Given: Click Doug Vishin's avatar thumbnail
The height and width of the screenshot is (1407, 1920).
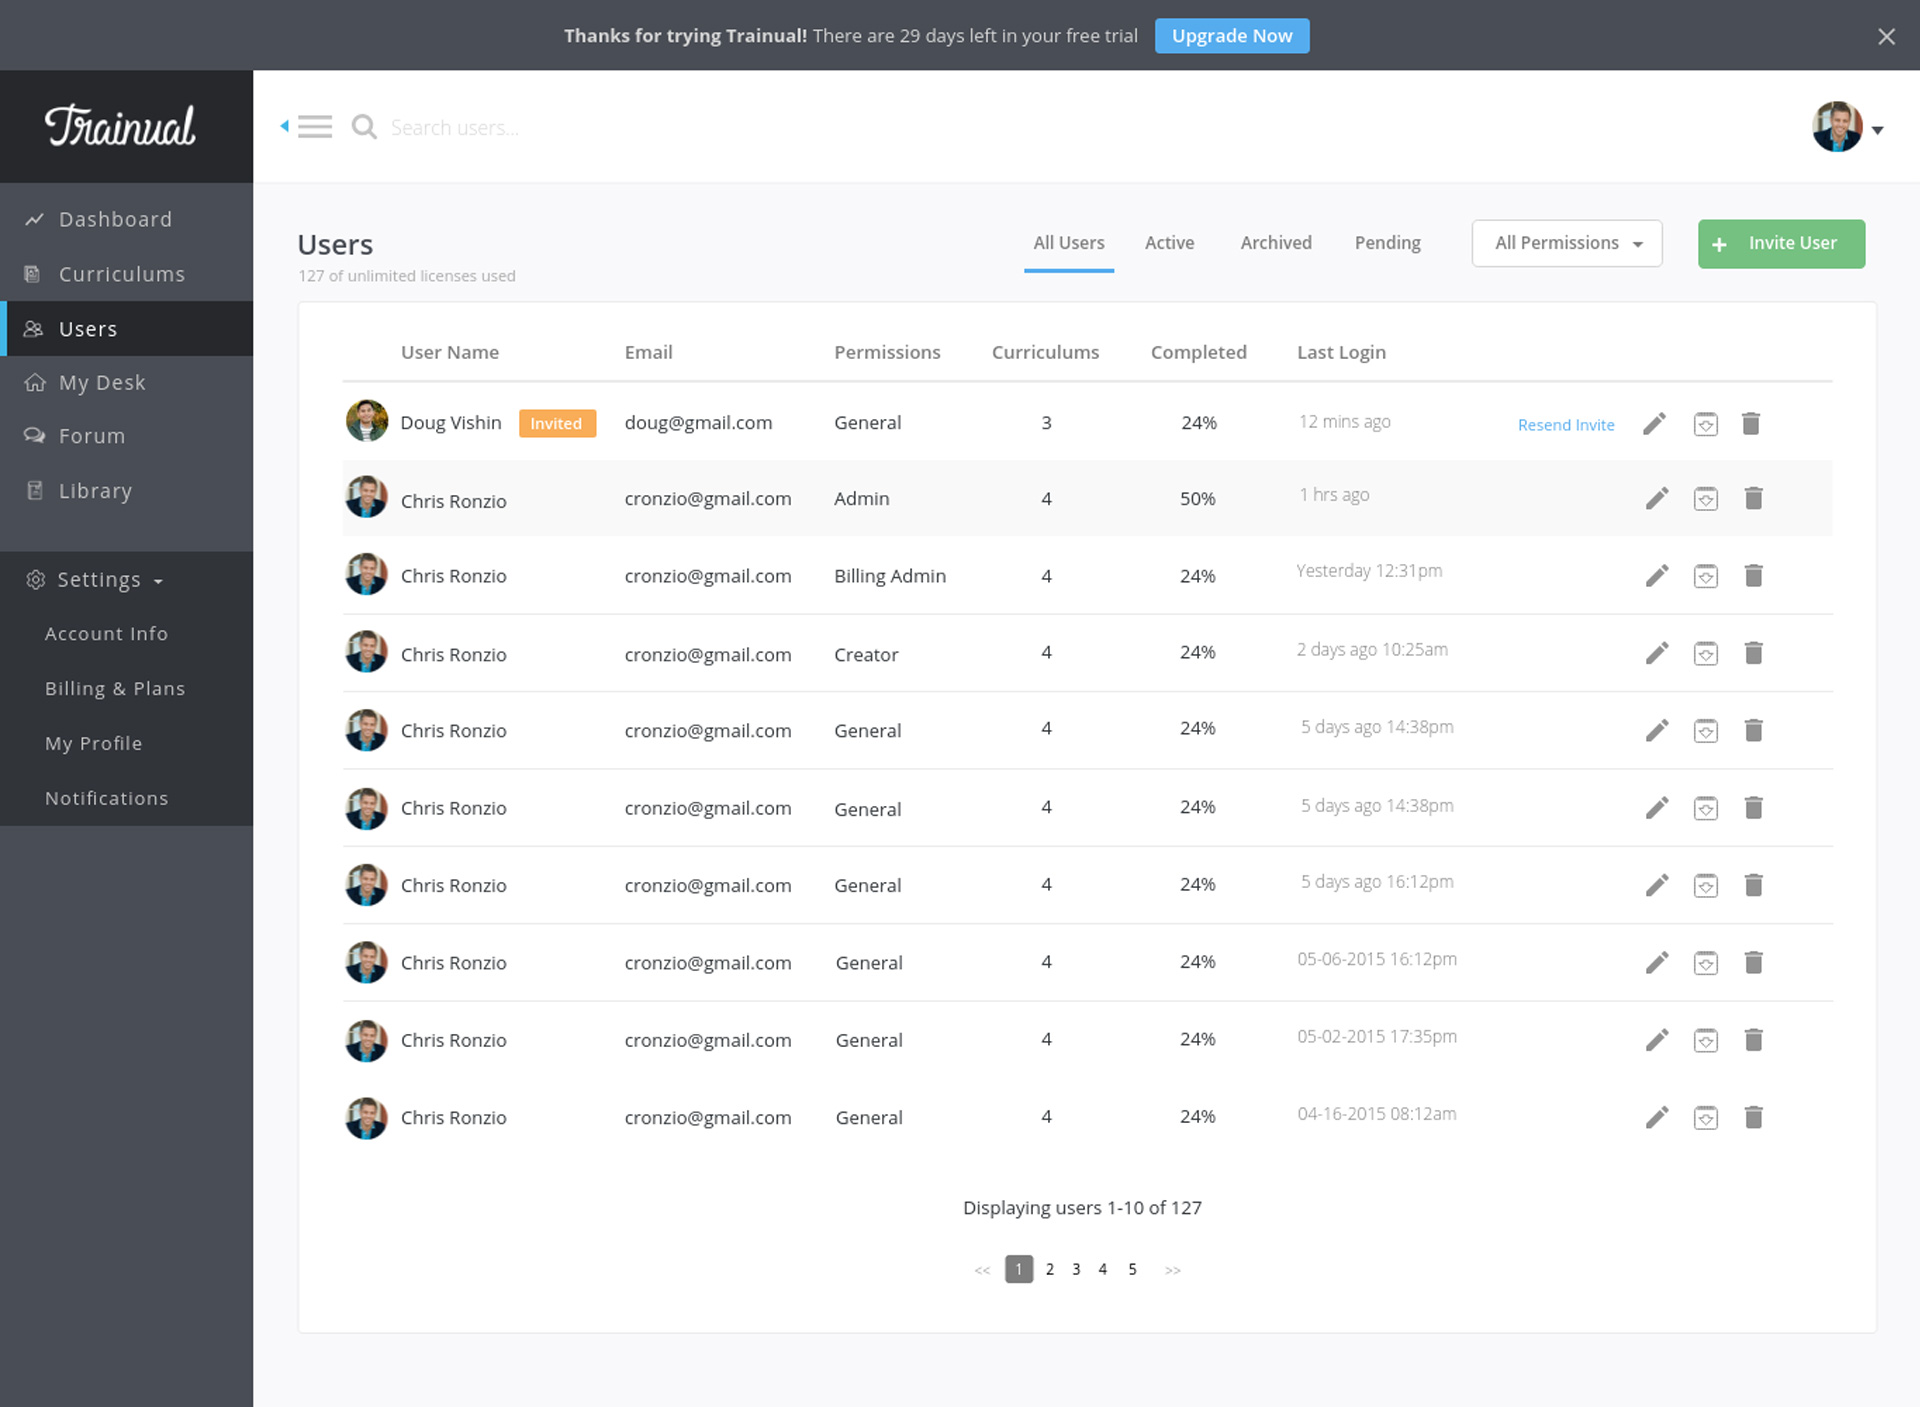Looking at the screenshot, I should pos(366,421).
